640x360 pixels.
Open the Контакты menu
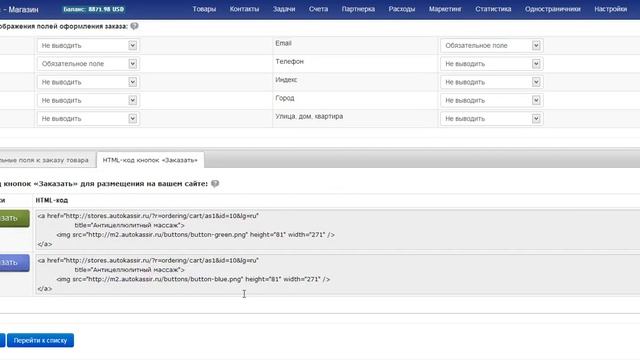244,9
